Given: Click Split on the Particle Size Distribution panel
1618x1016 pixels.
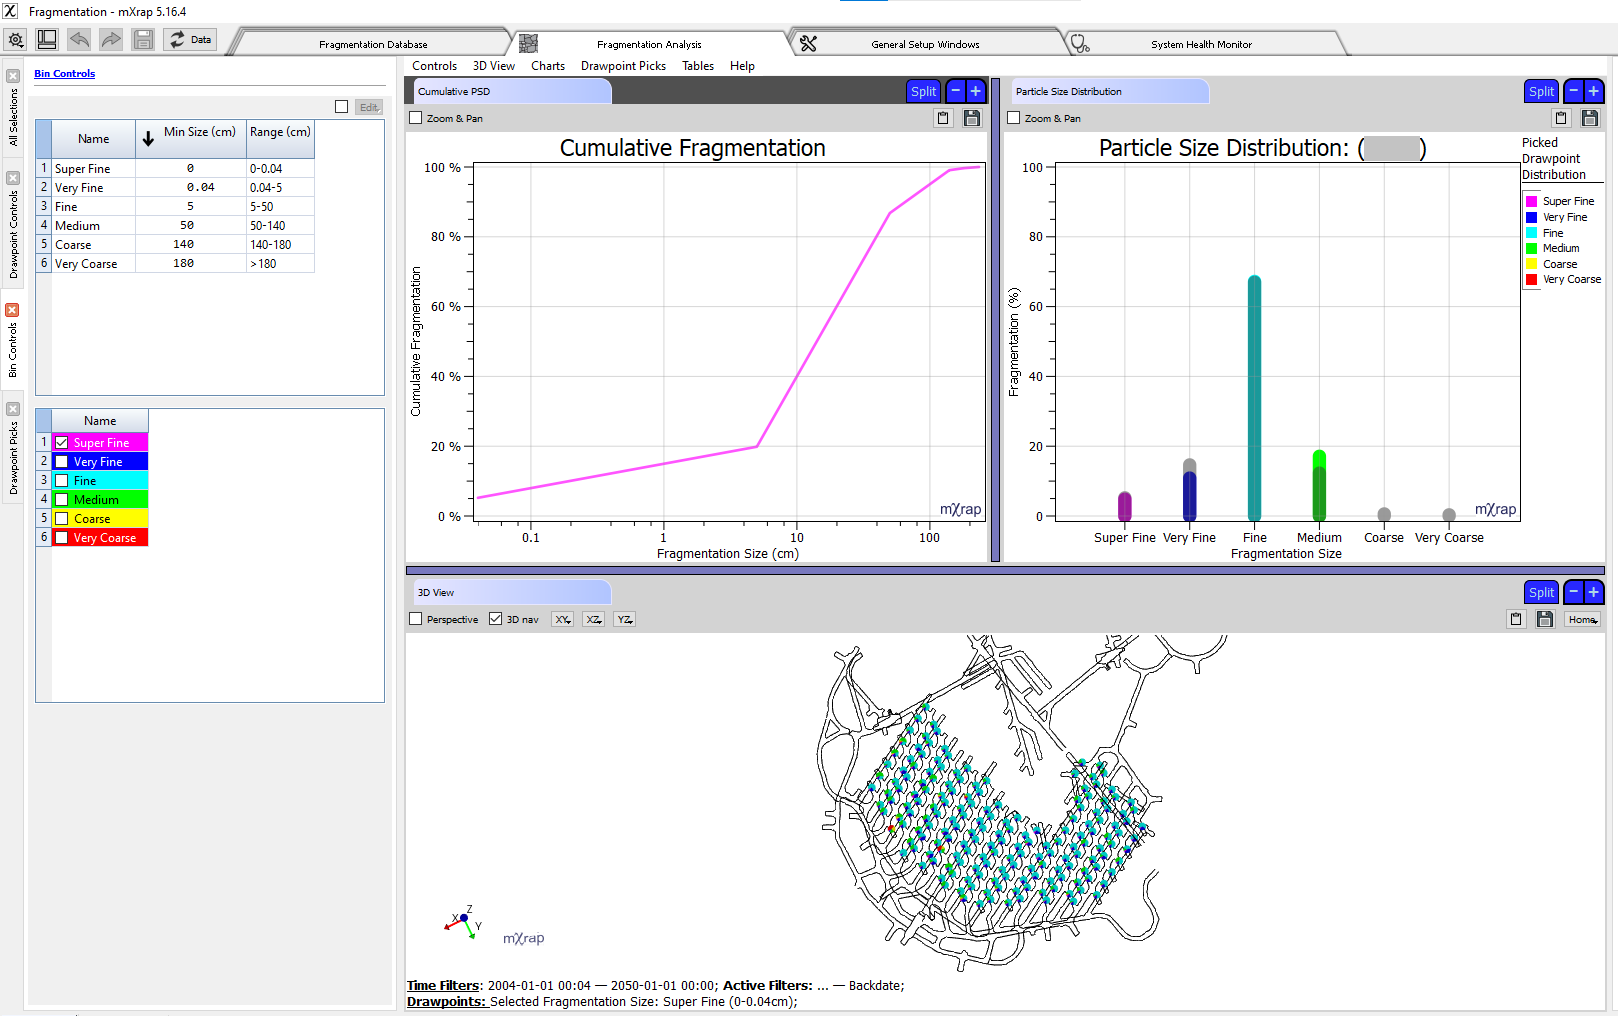Looking at the screenshot, I should (x=1541, y=90).
